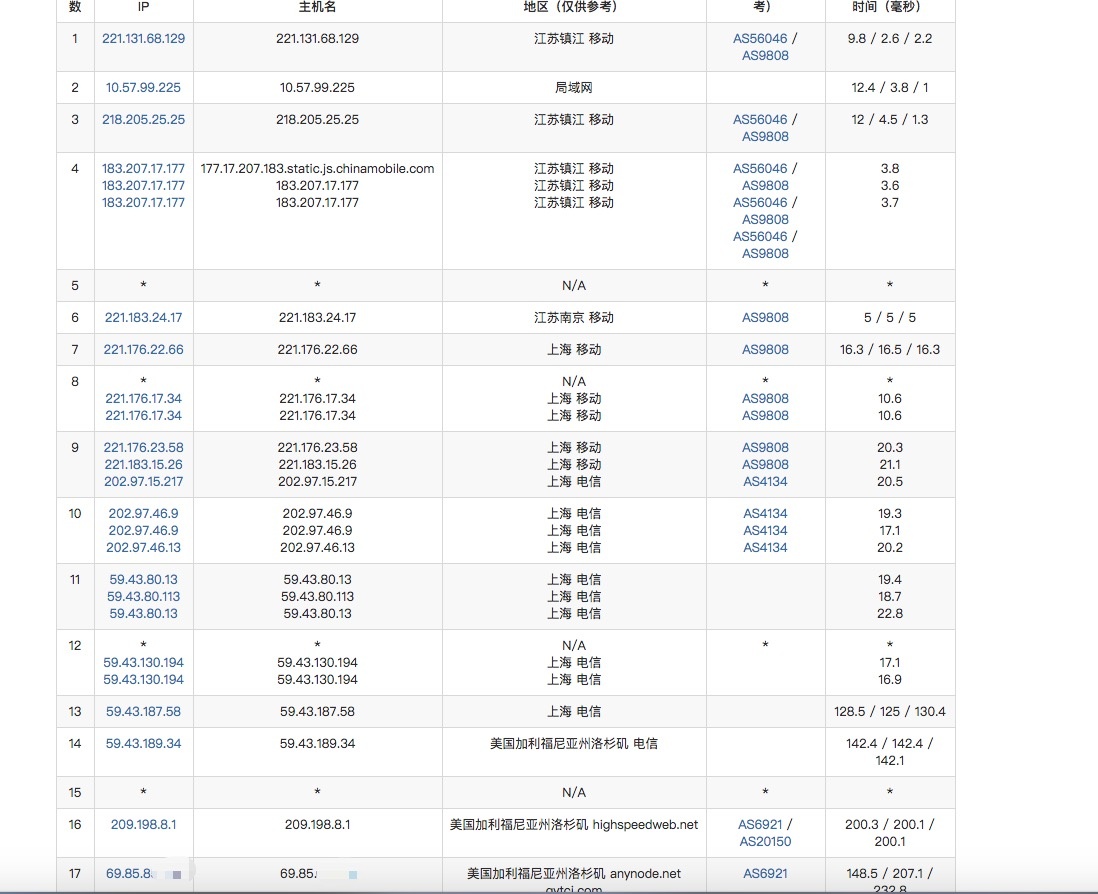Click the 主机名 column header
This screenshot has height=894, width=1098.
[317, 6]
